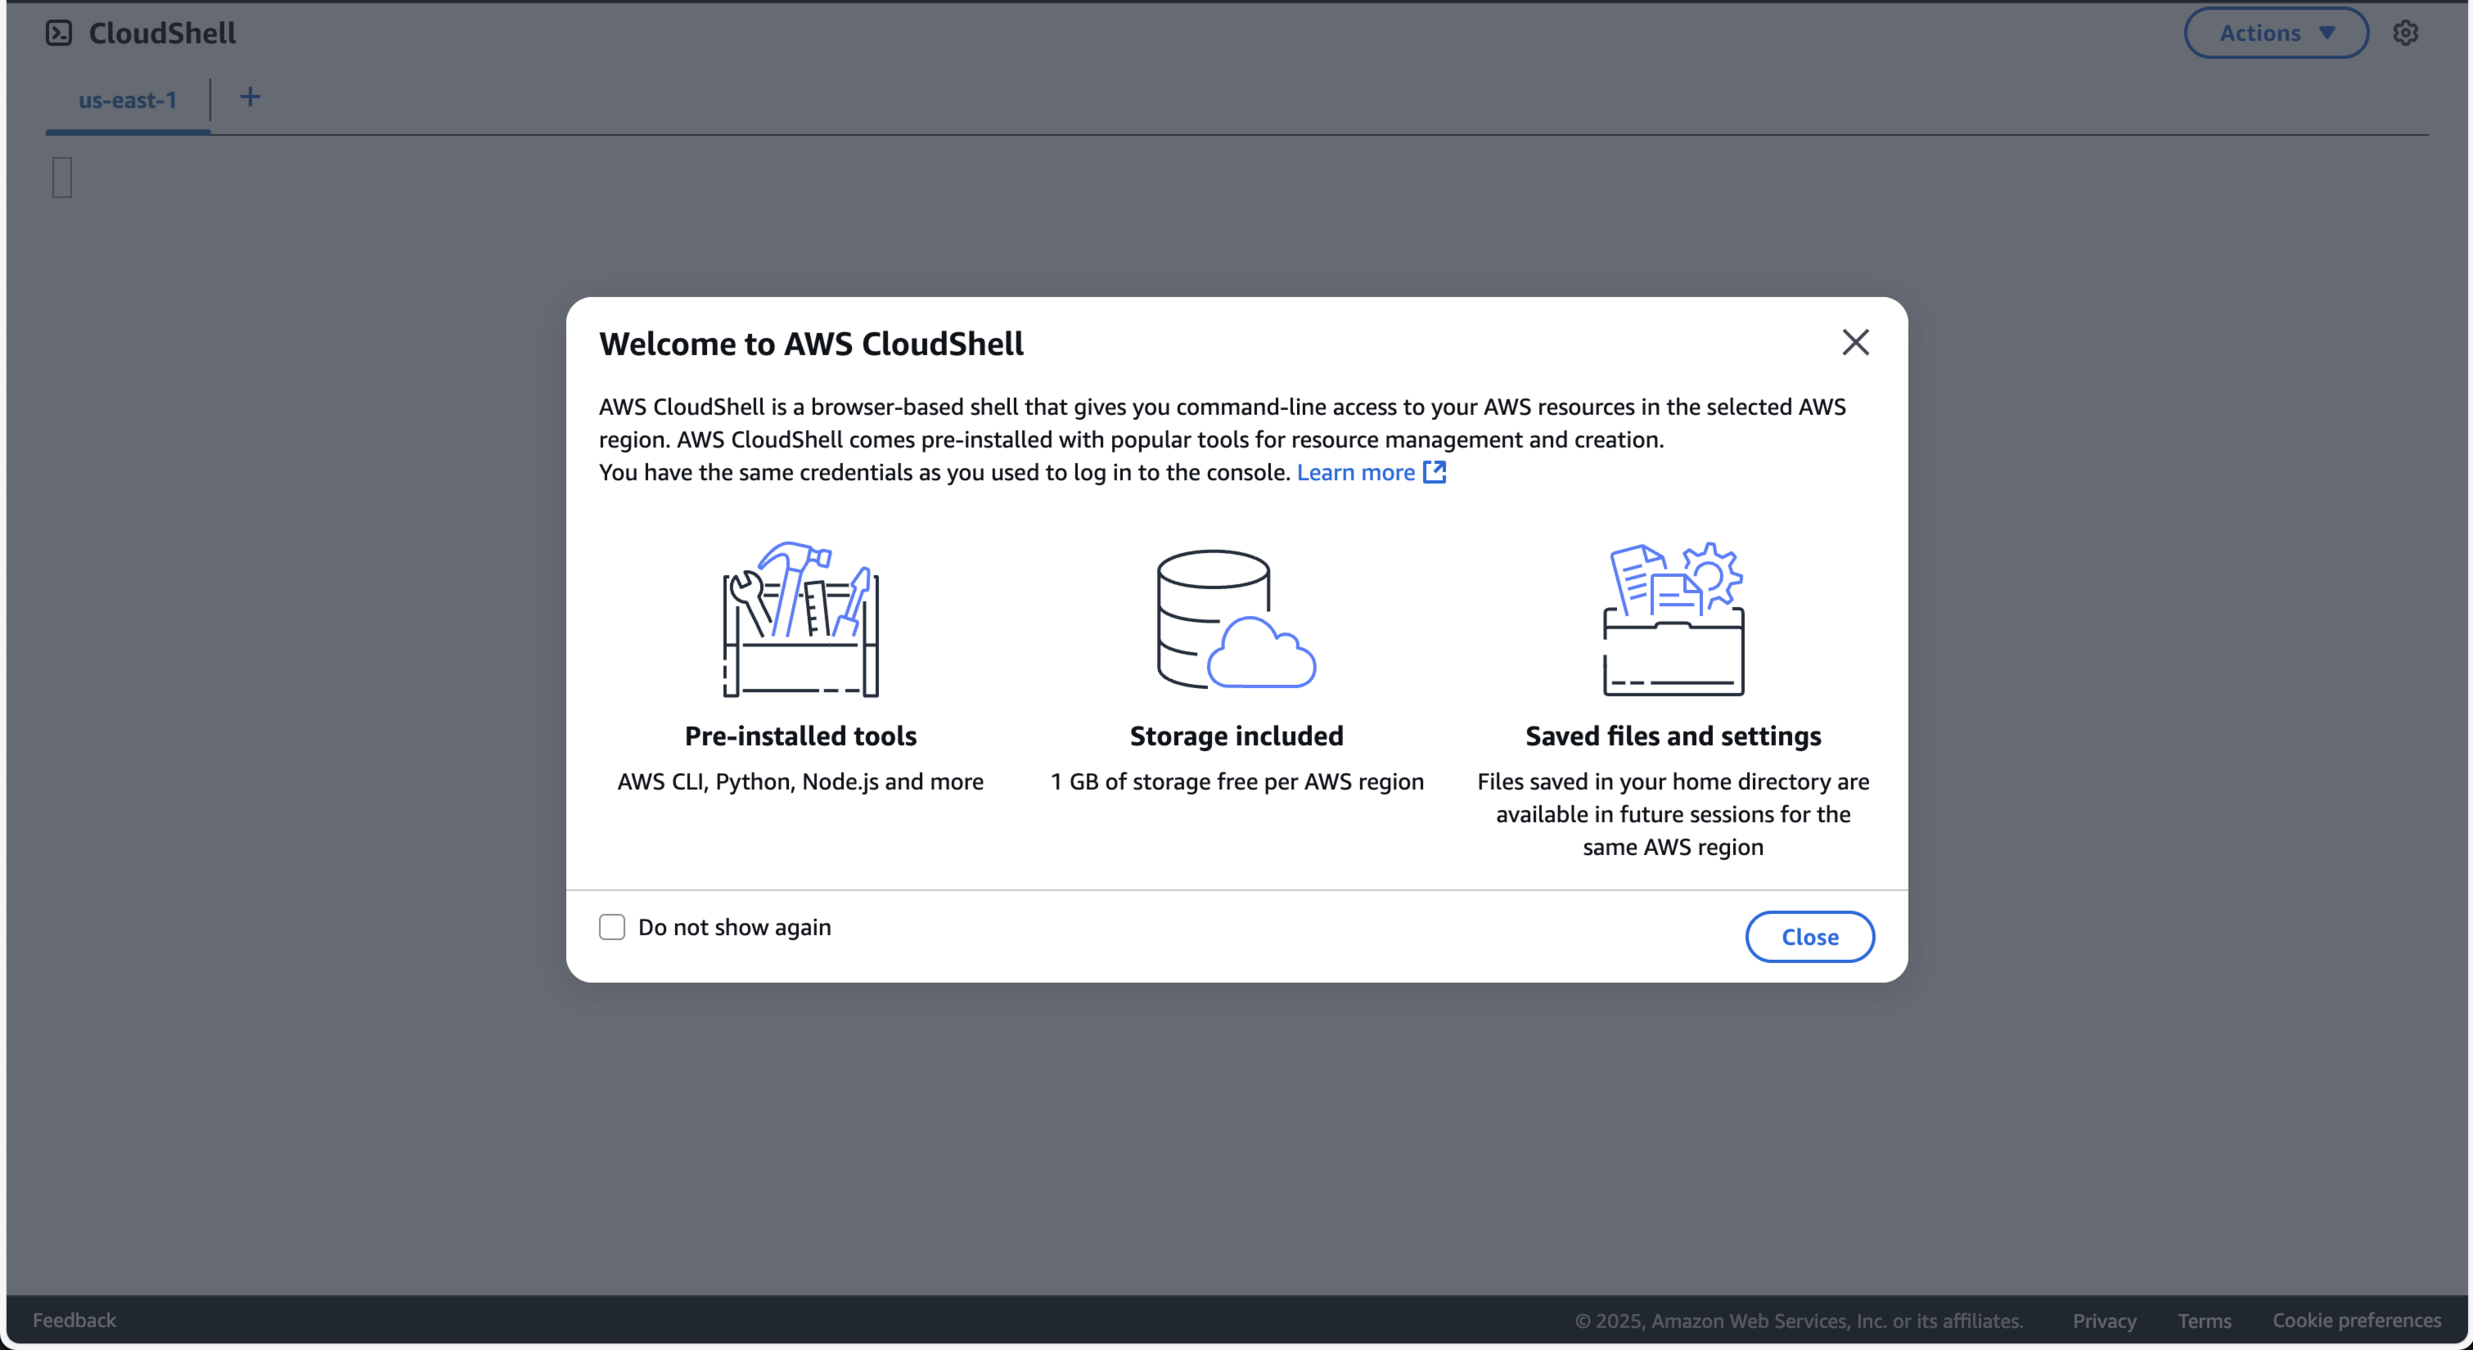The width and height of the screenshot is (2473, 1350).
Task: Click the Actions dropdown arrow triangle
Action: click(2327, 33)
